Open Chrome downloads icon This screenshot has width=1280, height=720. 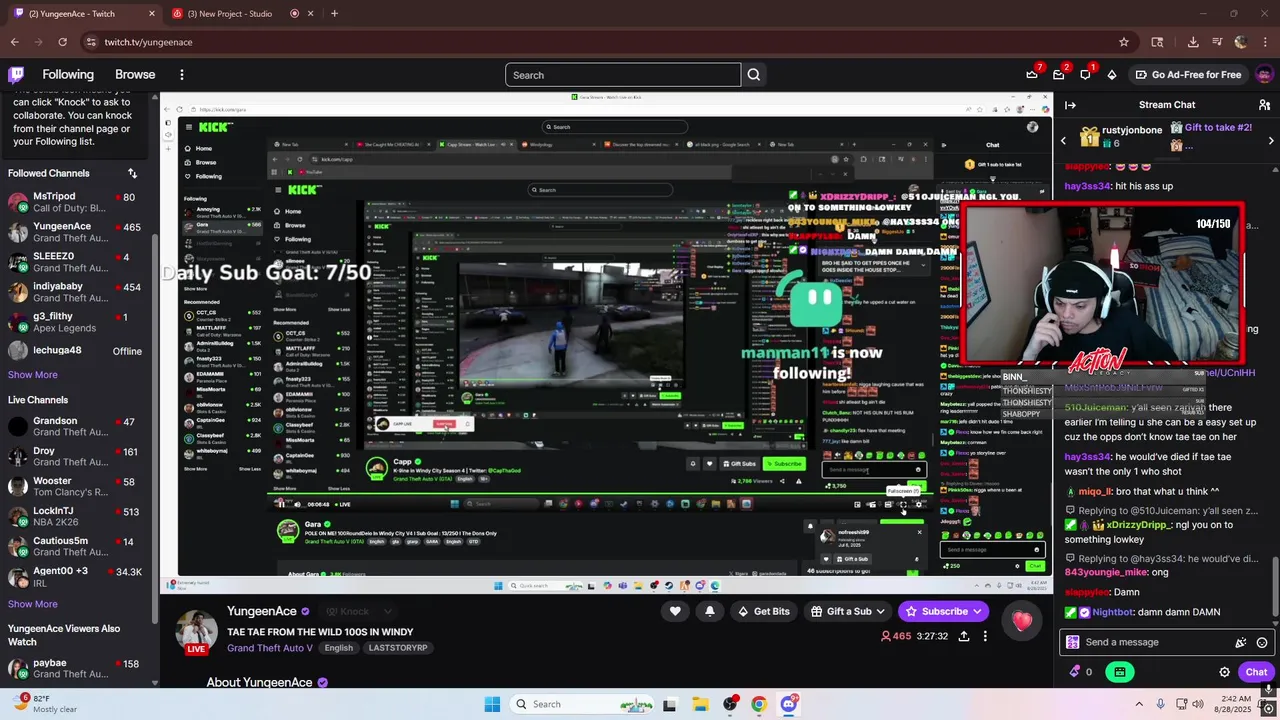[x=1193, y=42]
